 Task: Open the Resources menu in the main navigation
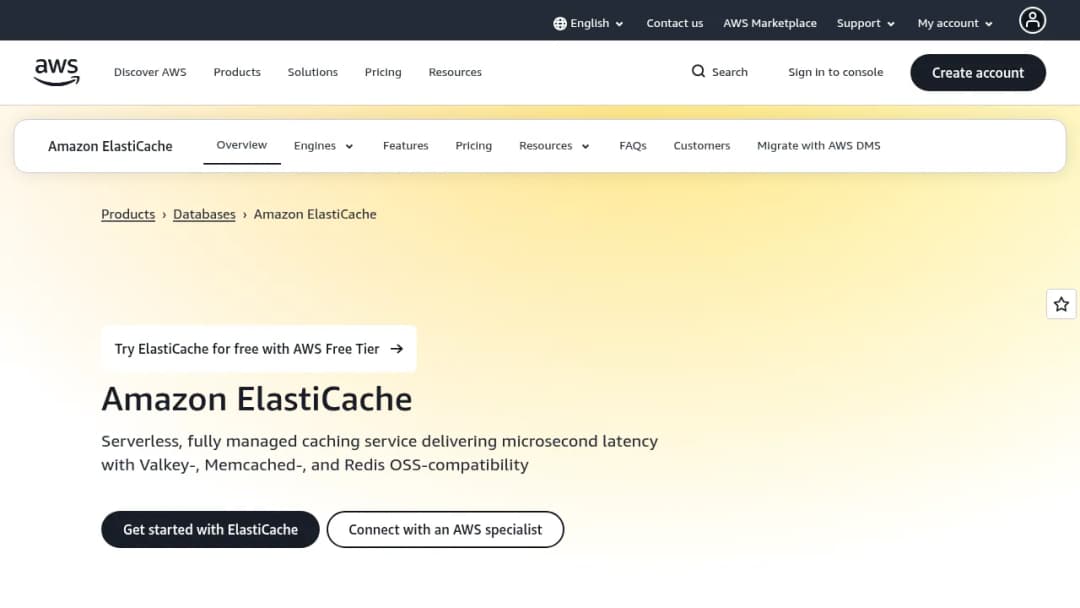coord(455,72)
